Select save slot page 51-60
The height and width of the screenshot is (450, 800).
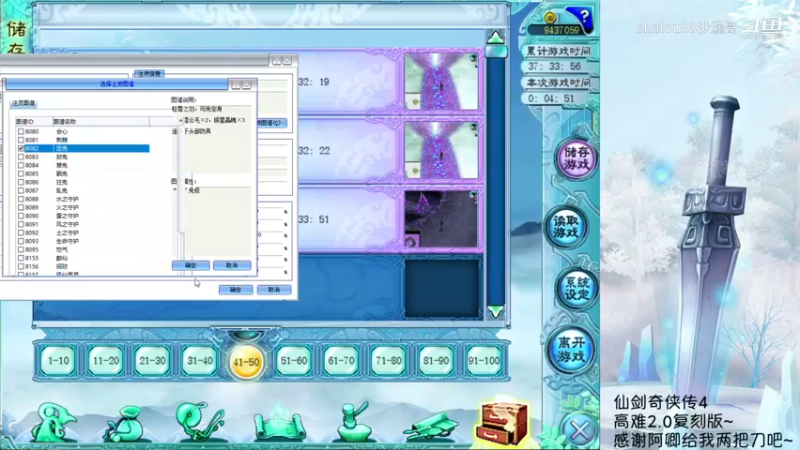point(294,361)
